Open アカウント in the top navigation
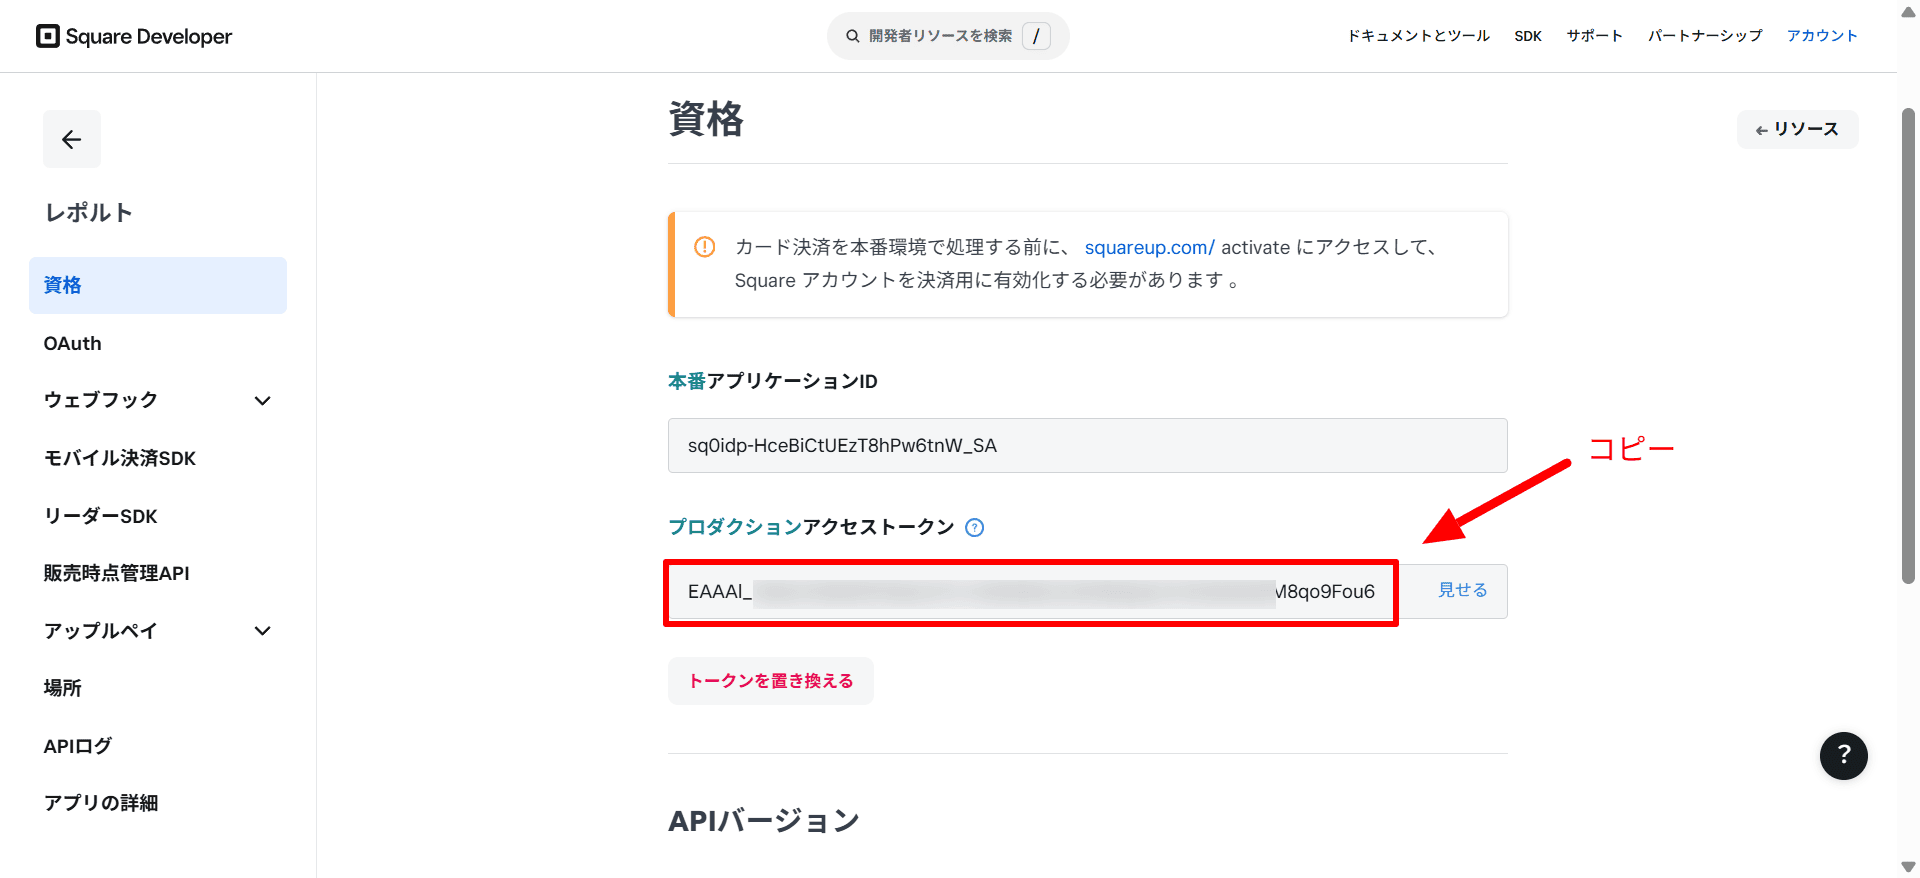The height and width of the screenshot is (878, 1920). point(1822,36)
